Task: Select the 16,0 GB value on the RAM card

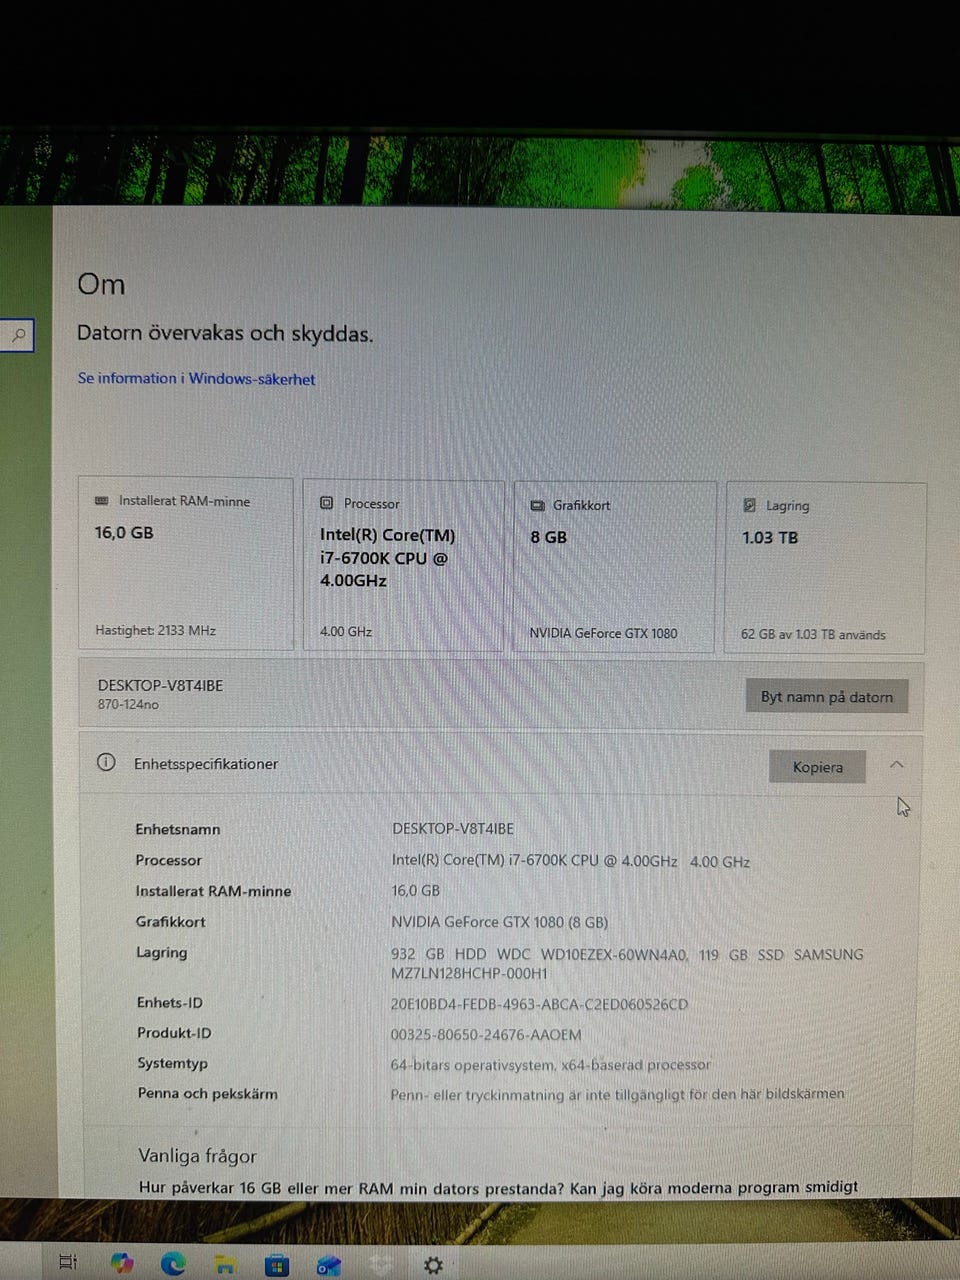Action: [124, 532]
